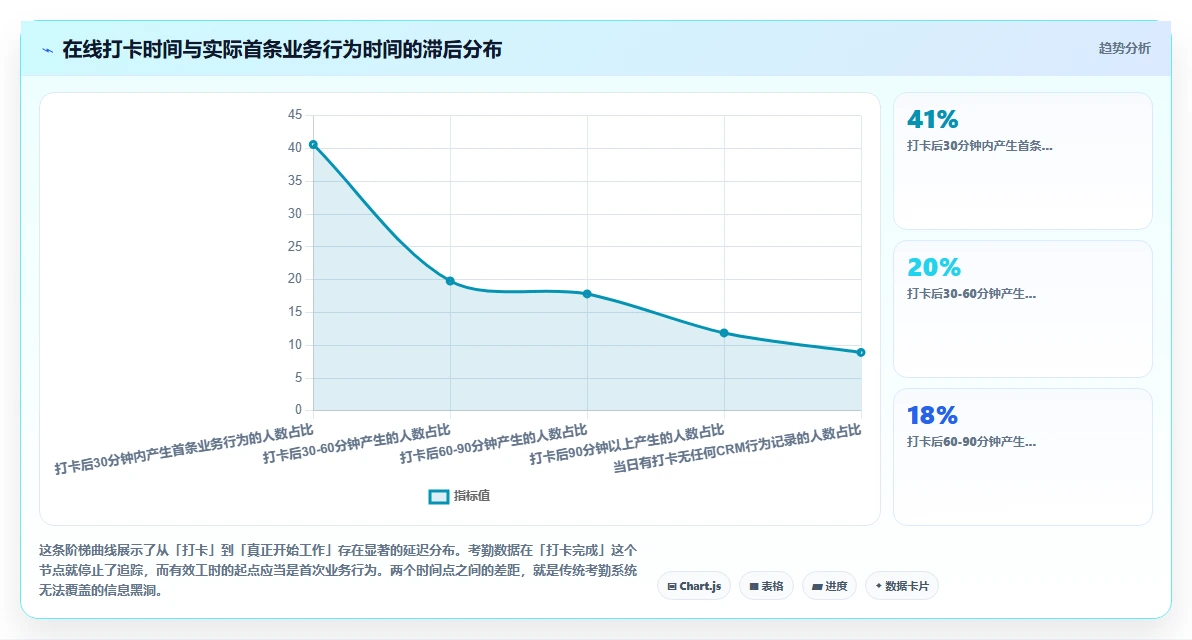
Task: Click the description paragraph starting 这条阶梯曲线
Action: coord(338,570)
